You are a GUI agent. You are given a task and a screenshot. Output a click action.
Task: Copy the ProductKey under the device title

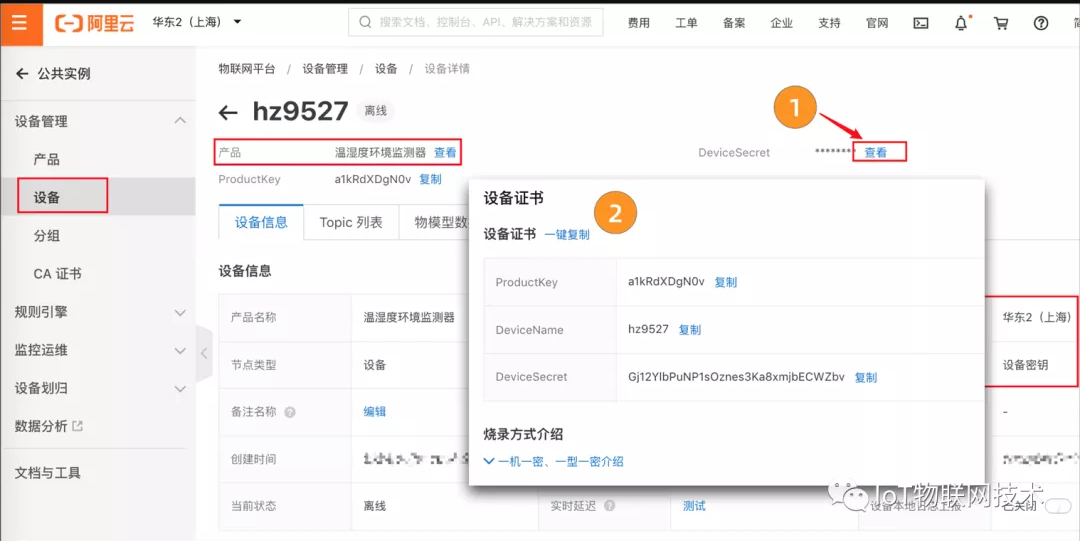click(430, 179)
